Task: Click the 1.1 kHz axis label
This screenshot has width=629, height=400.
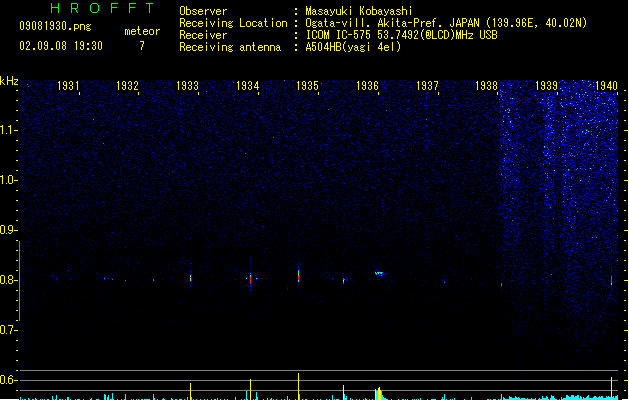Action: [8, 130]
